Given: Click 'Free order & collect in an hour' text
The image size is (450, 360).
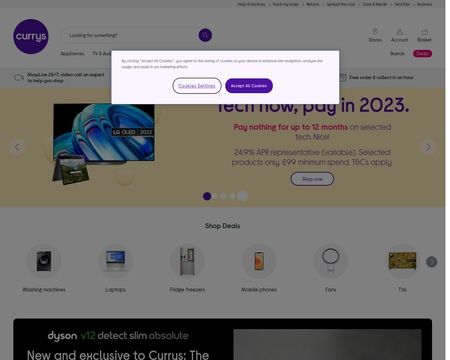Looking at the screenshot, I should click(381, 77).
